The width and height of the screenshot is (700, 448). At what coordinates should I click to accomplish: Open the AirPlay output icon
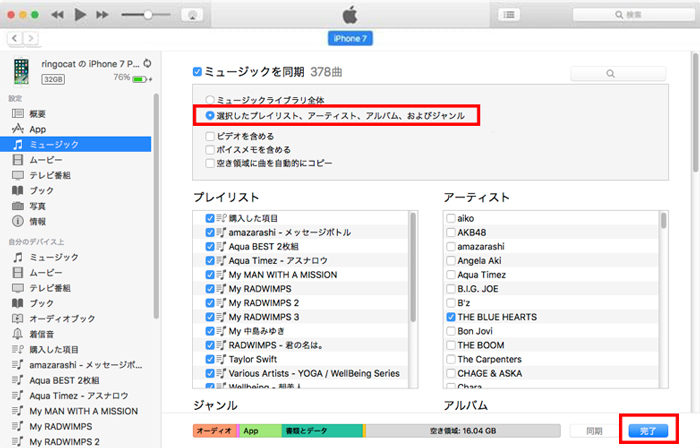pyautogui.click(x=192, y=15)
